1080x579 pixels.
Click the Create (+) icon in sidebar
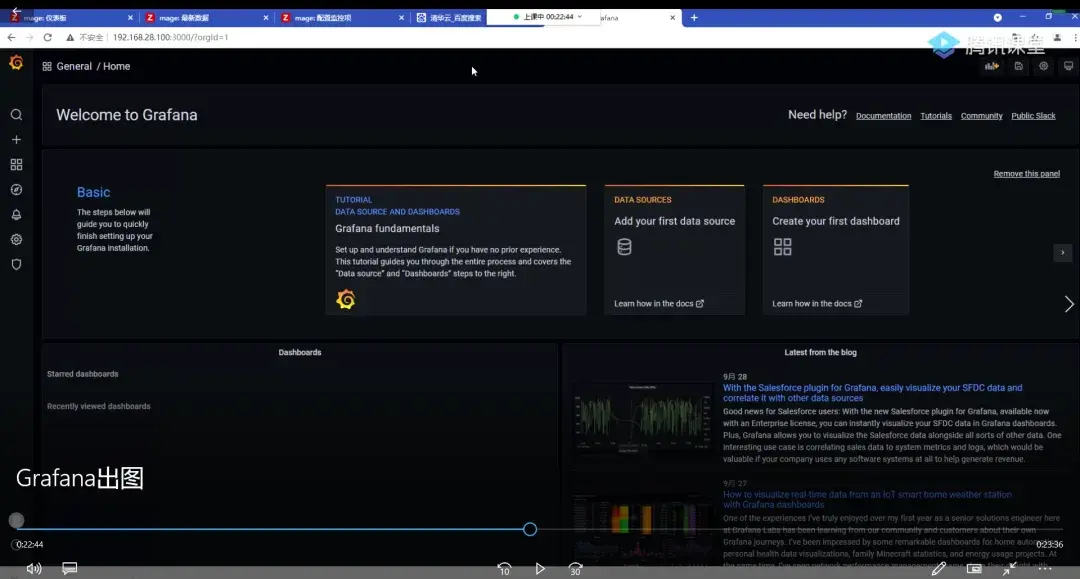pos(16,139)
